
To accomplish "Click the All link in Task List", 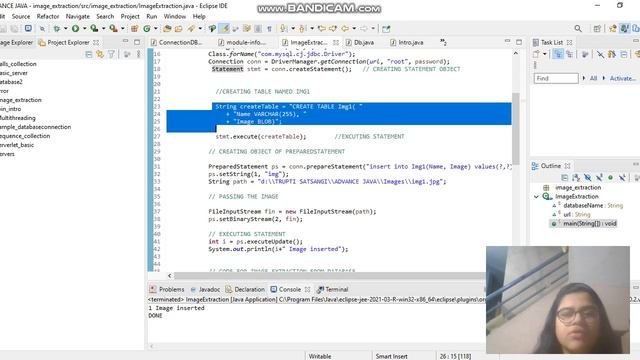I will 593,78.
